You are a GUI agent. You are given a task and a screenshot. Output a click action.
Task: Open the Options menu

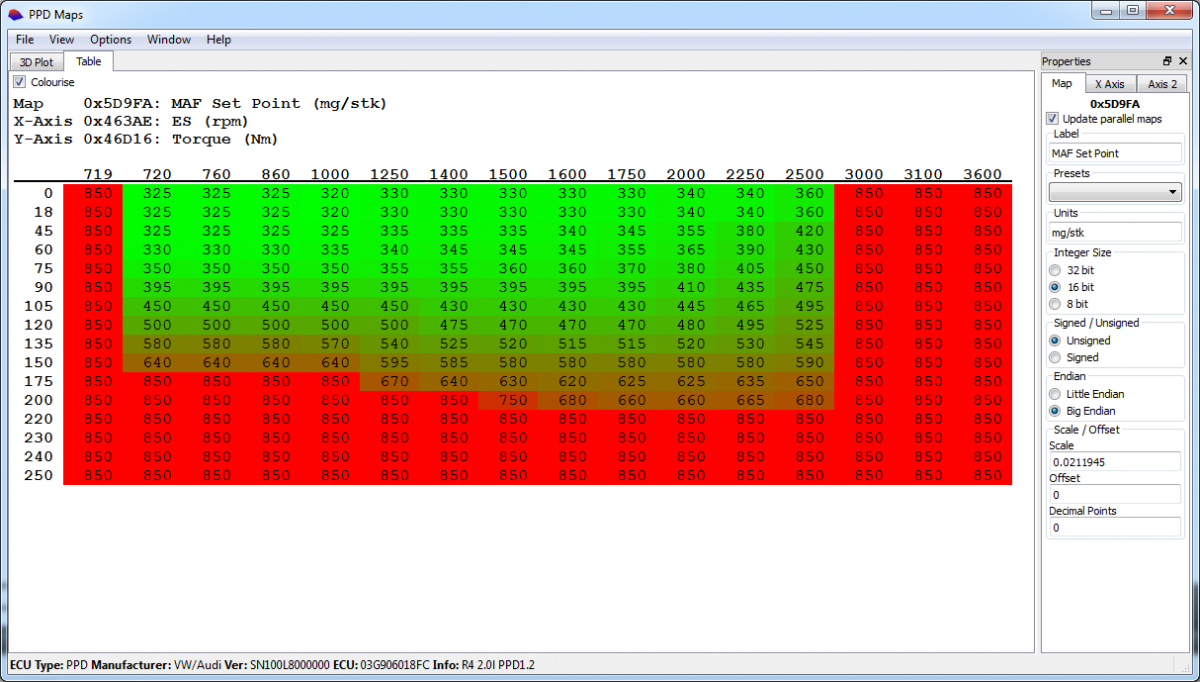[x=111, y=40]
